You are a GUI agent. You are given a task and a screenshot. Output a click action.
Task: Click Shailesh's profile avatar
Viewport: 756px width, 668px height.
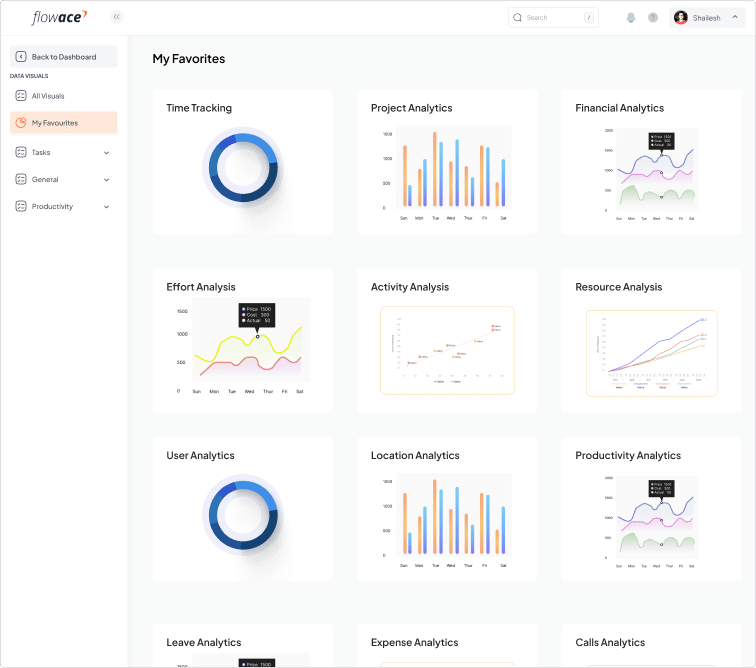pyautogui.click(x=680, y=18)
